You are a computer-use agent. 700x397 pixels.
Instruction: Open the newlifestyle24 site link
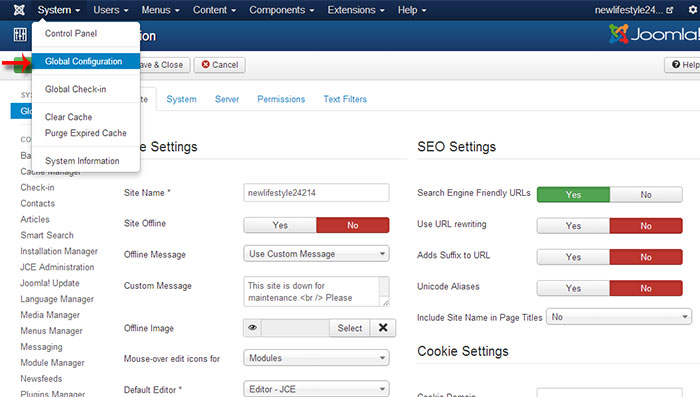click(629, 10)
